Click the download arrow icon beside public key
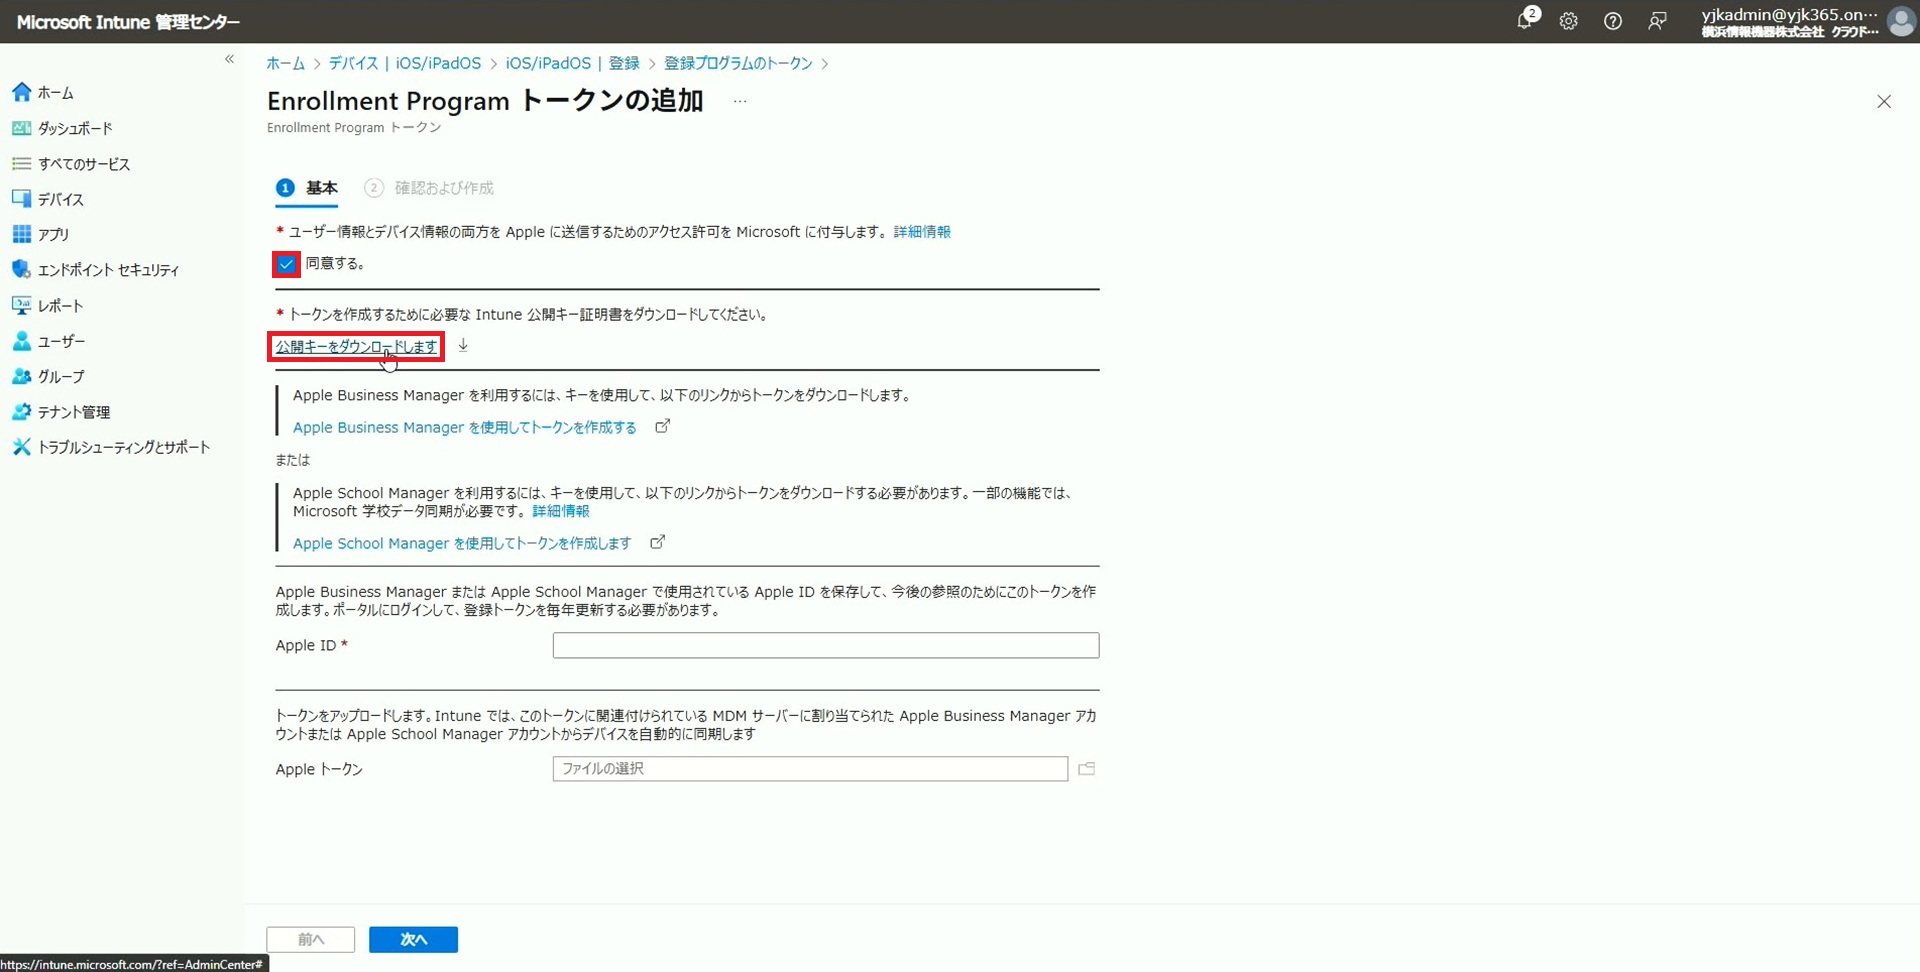The image size is (1920, 972). [463, 345]
